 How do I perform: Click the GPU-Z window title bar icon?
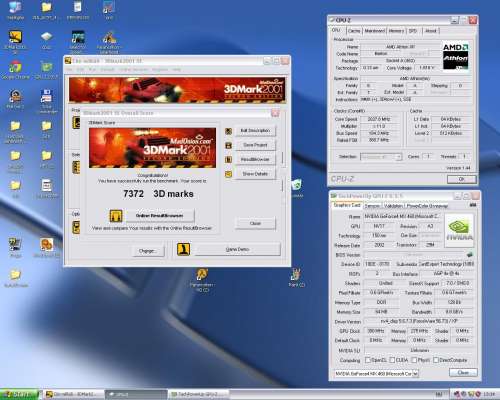[x=334, y=196]
